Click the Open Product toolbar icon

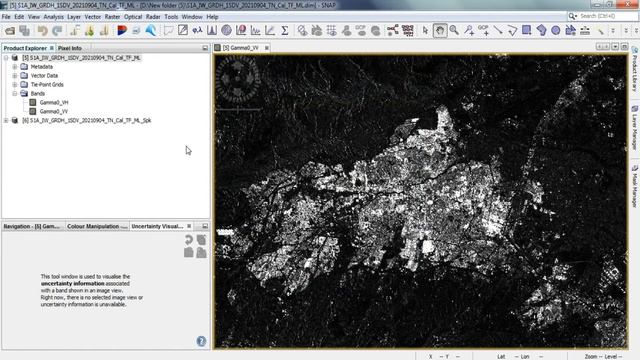(10, 31)
